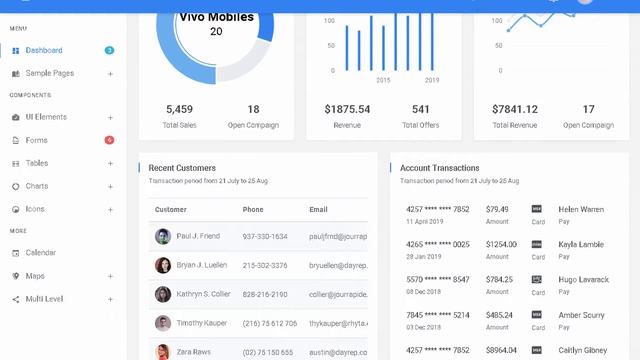Click the $7841.12 Total Revenue figure

515,109
